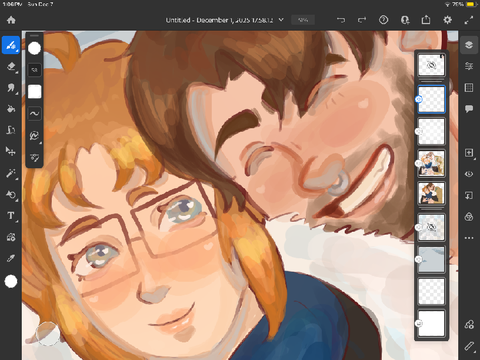Select the Clone Stamp tool
The image size is (480, 360).
(x=11, y=130)
